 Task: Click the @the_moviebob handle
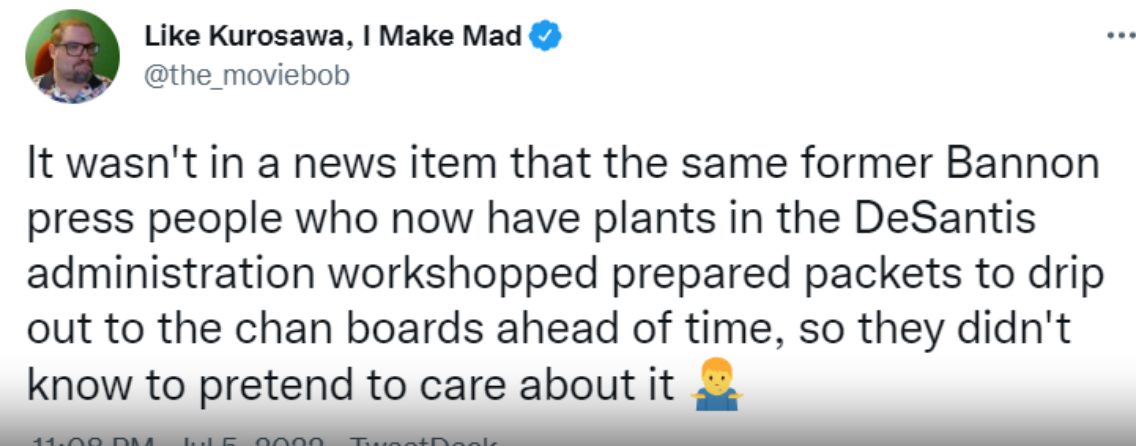(247, 75)
